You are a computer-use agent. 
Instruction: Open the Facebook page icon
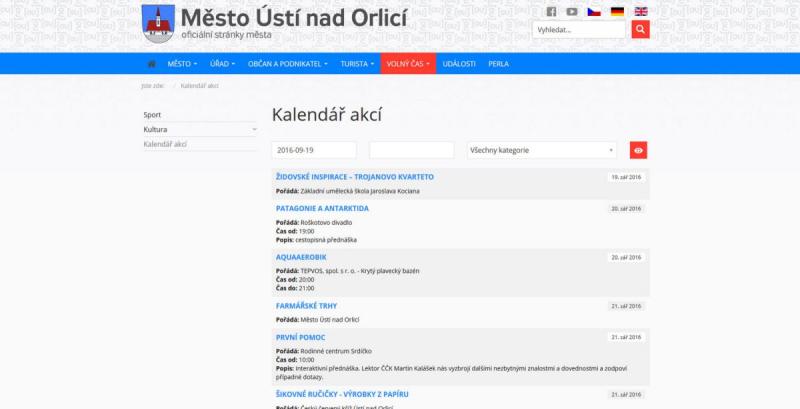point(550,12)
